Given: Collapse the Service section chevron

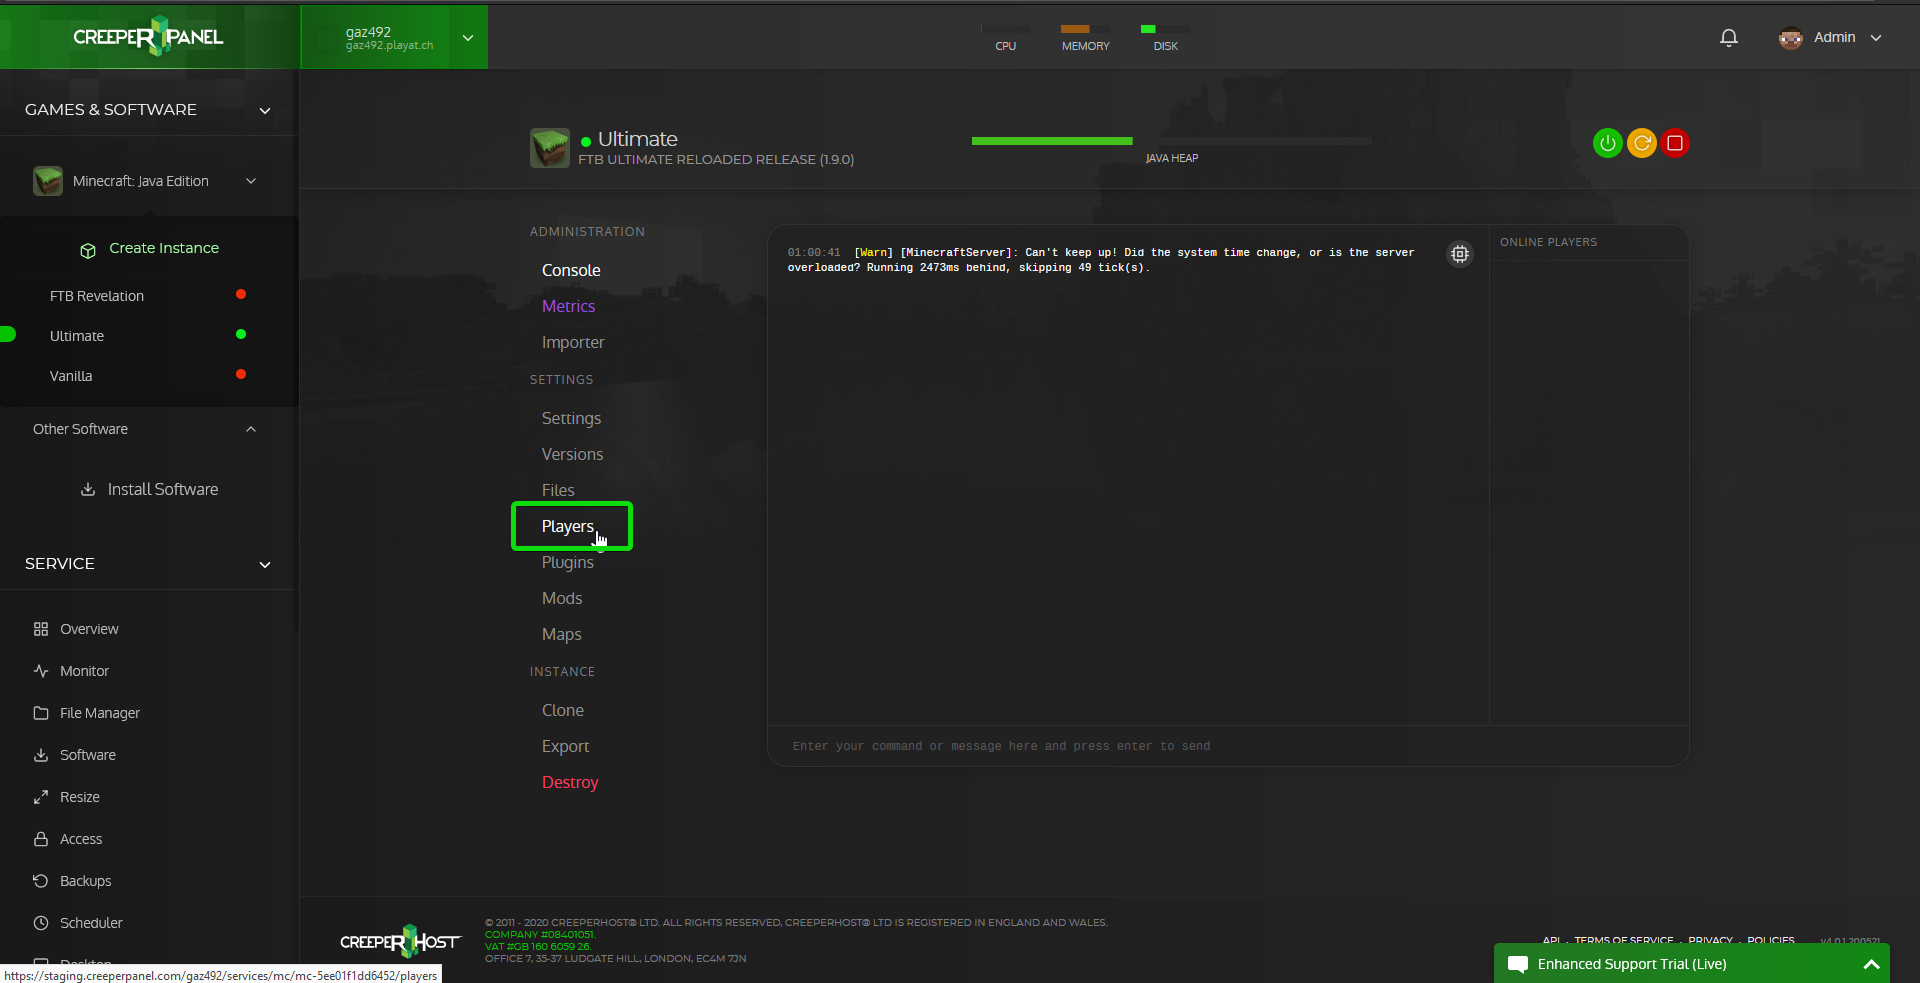Looking at the screenshot, I should 265,565.
